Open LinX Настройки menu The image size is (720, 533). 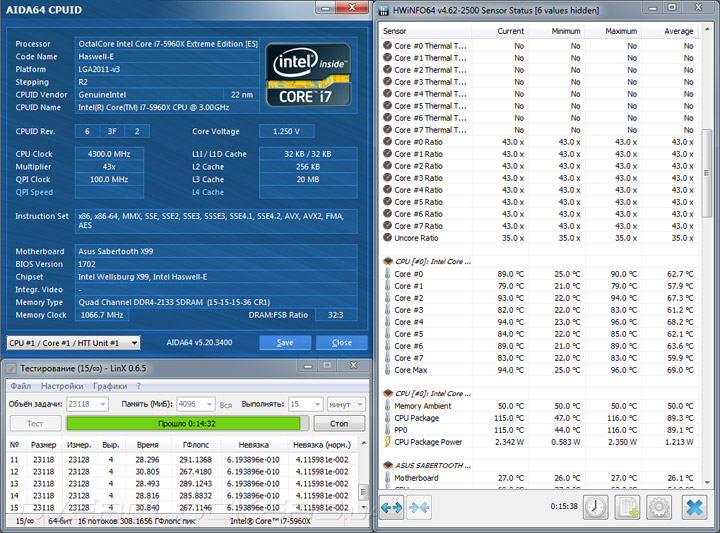coord(62,386)
